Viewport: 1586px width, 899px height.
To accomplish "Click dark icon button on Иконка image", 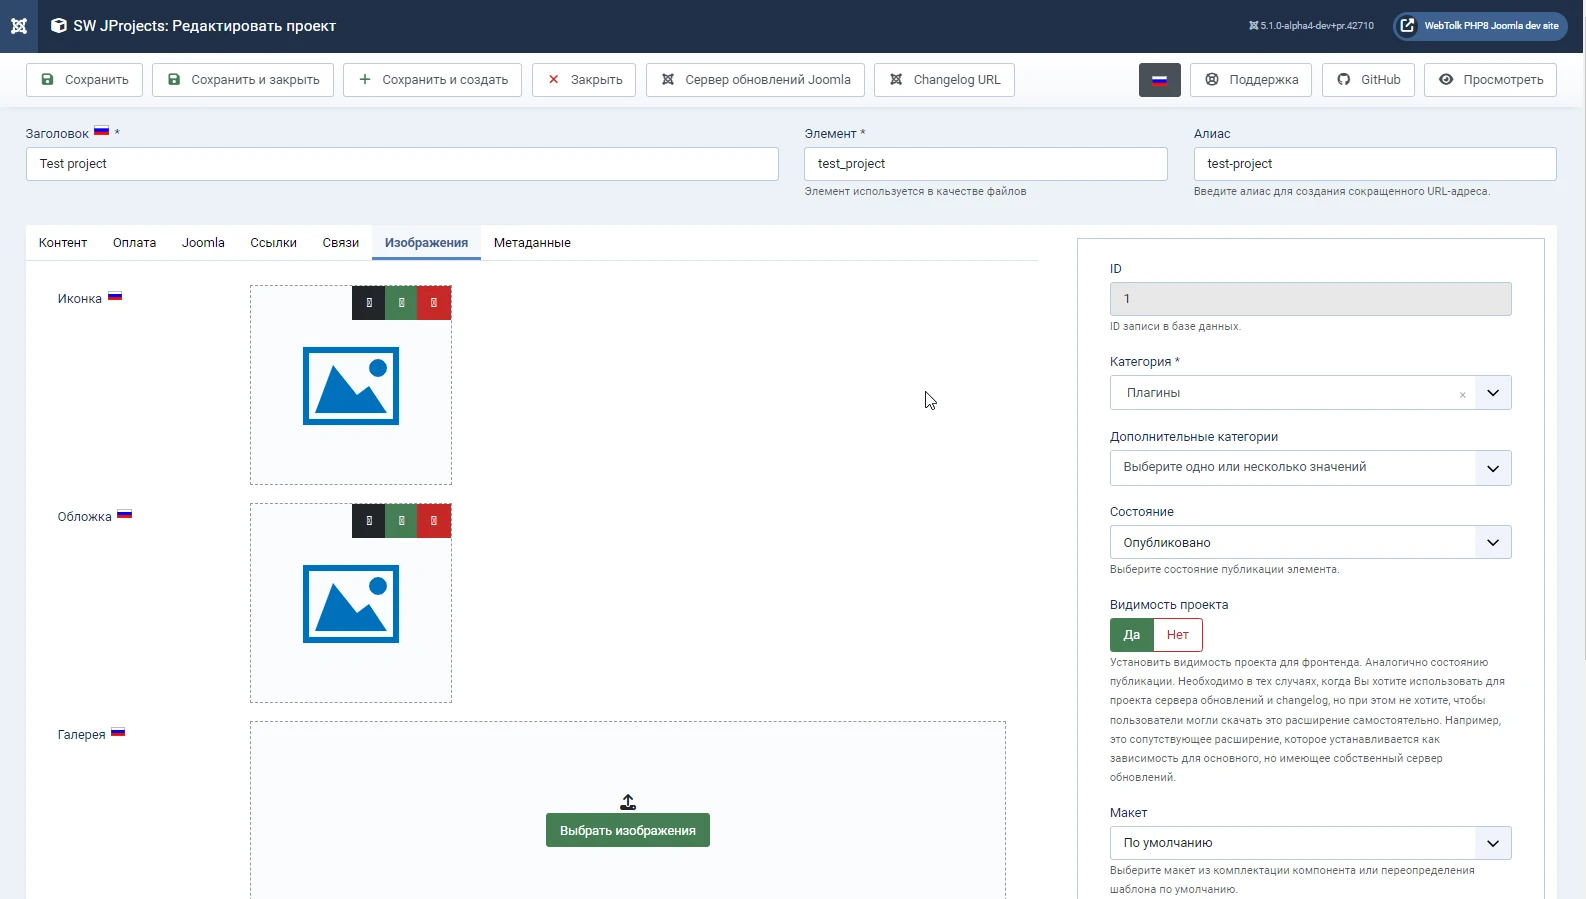I will click(x=368, y=303).
